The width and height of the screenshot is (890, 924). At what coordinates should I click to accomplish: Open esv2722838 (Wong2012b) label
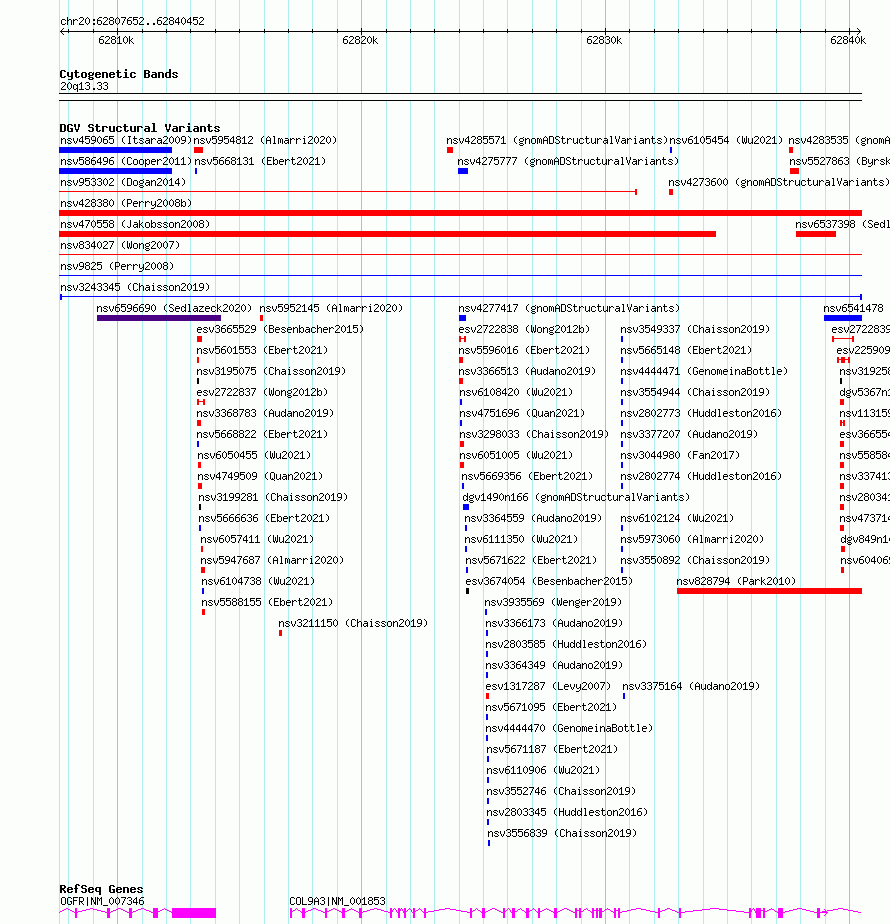pos(524,329)
